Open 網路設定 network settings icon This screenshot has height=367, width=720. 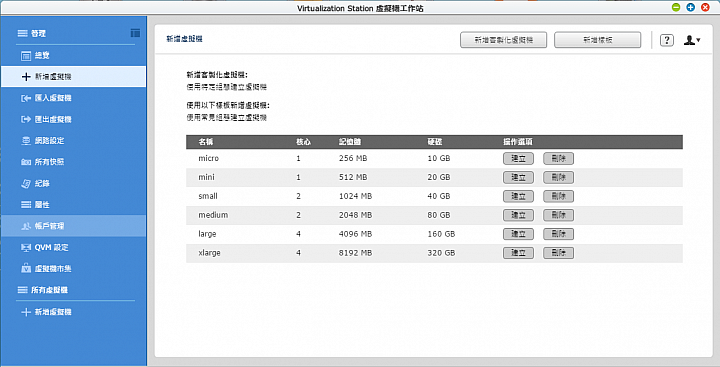pos(26,141)
